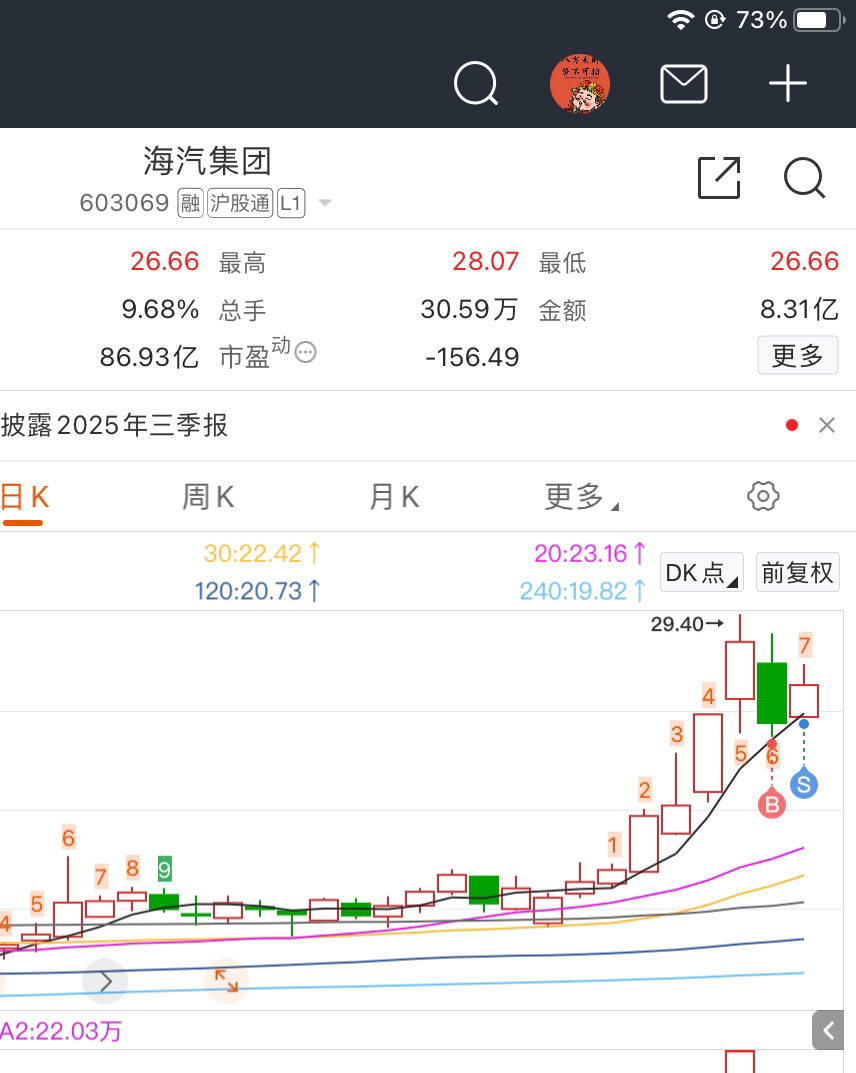The width and height of the screenshot is (856, 1073).
Task: Tap the green candlestick marked 9
Action: tap(164, 901)
